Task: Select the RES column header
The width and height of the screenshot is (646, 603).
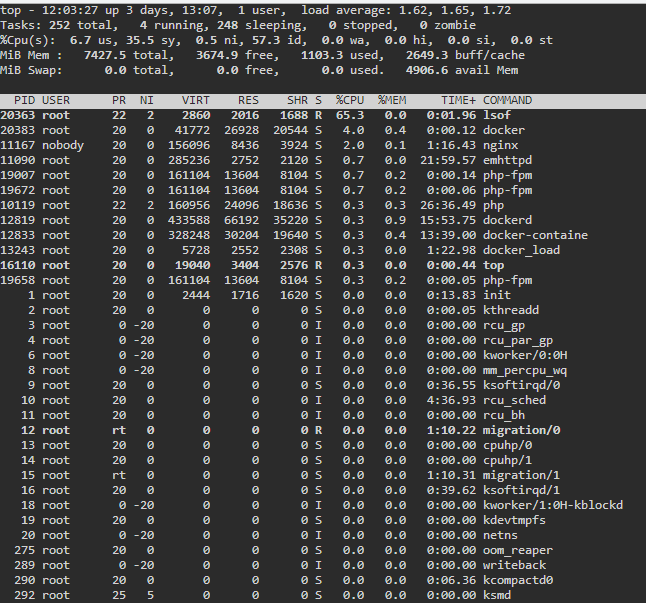Action: 248,100
